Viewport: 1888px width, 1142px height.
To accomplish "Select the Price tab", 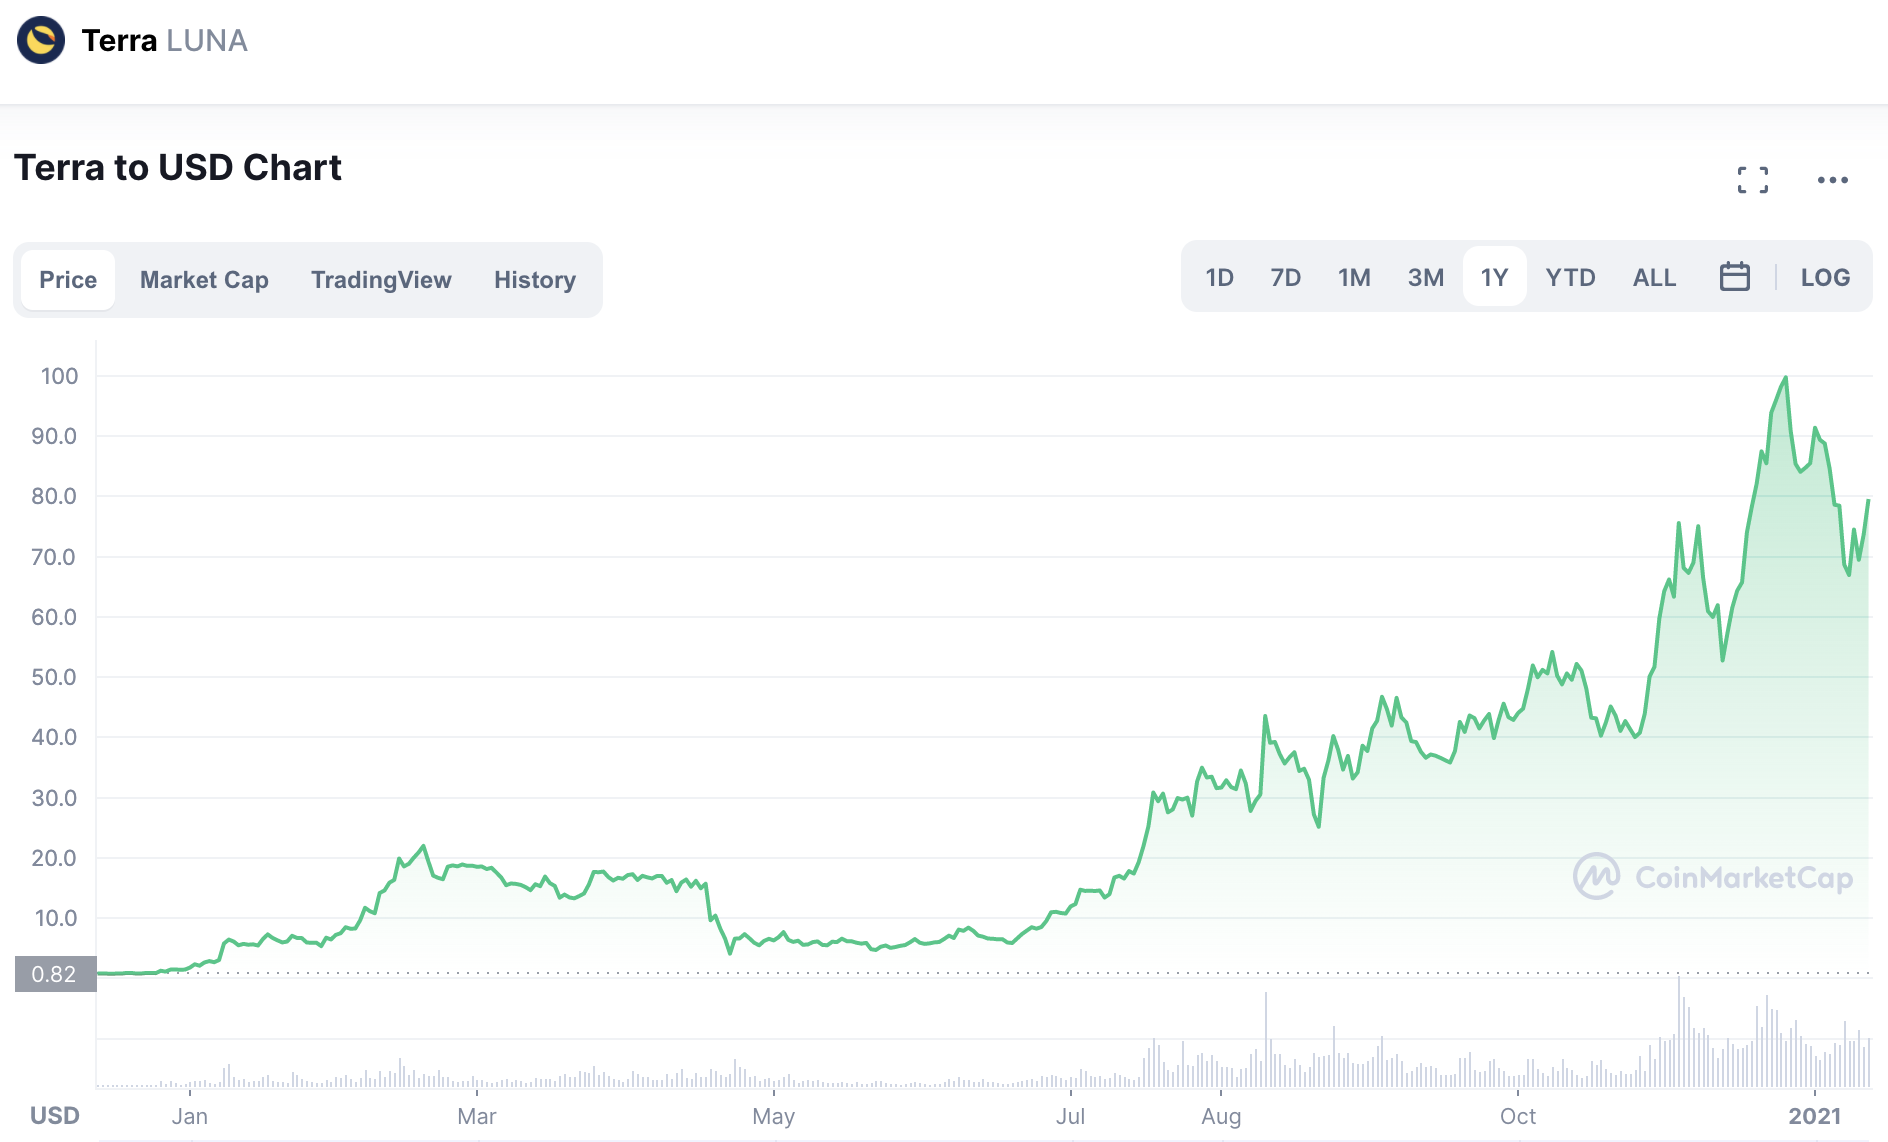I will click(x=68, y=280).
